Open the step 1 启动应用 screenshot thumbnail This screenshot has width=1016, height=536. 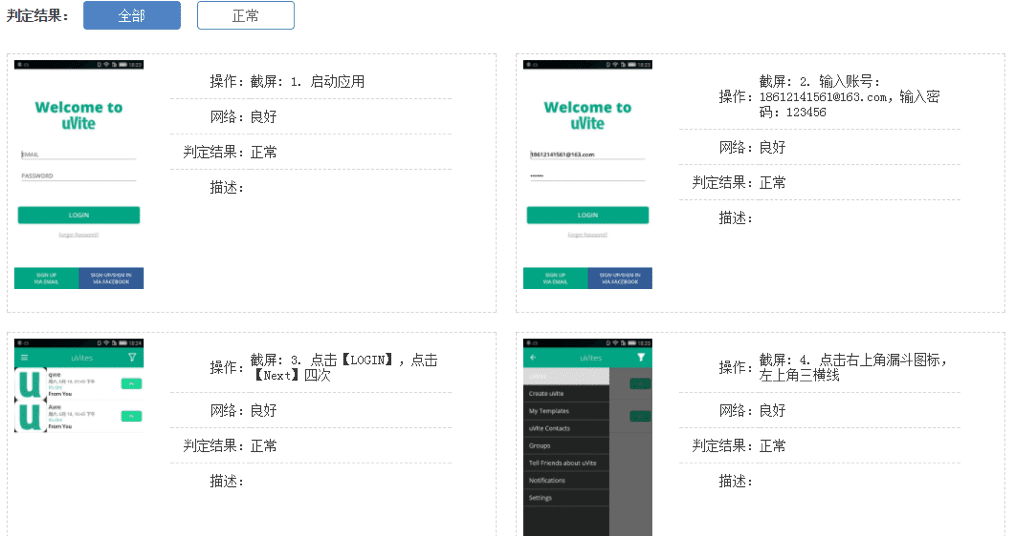coord(78,174)
